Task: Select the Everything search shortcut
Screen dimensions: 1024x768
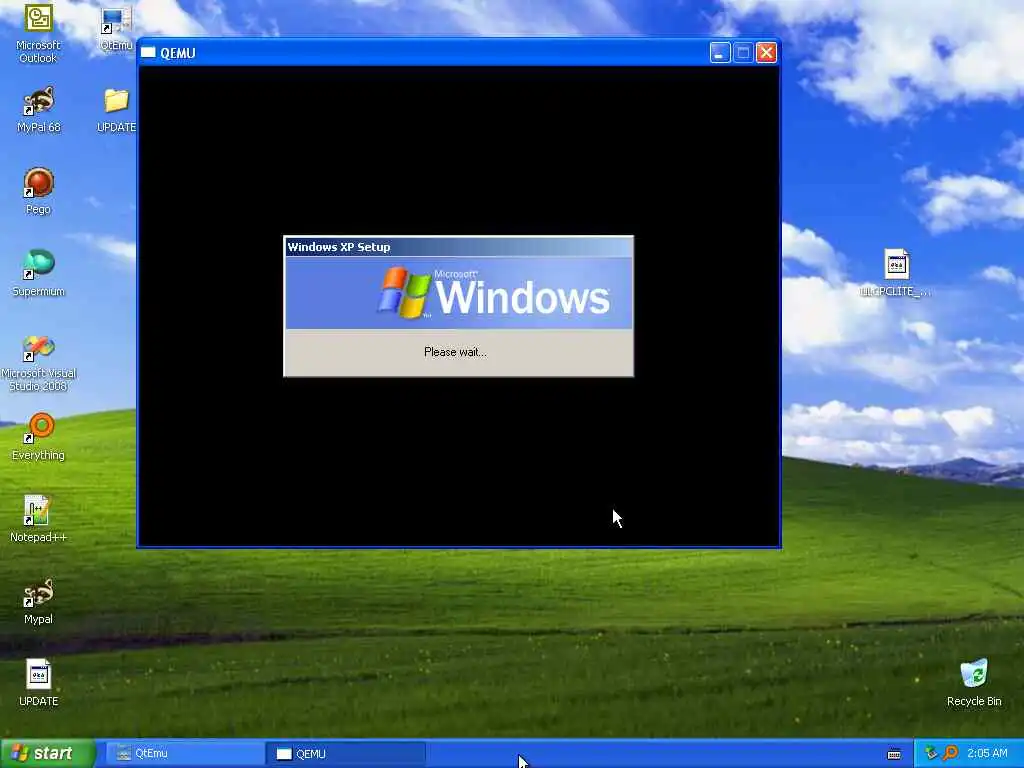Action: coord(39,437)
